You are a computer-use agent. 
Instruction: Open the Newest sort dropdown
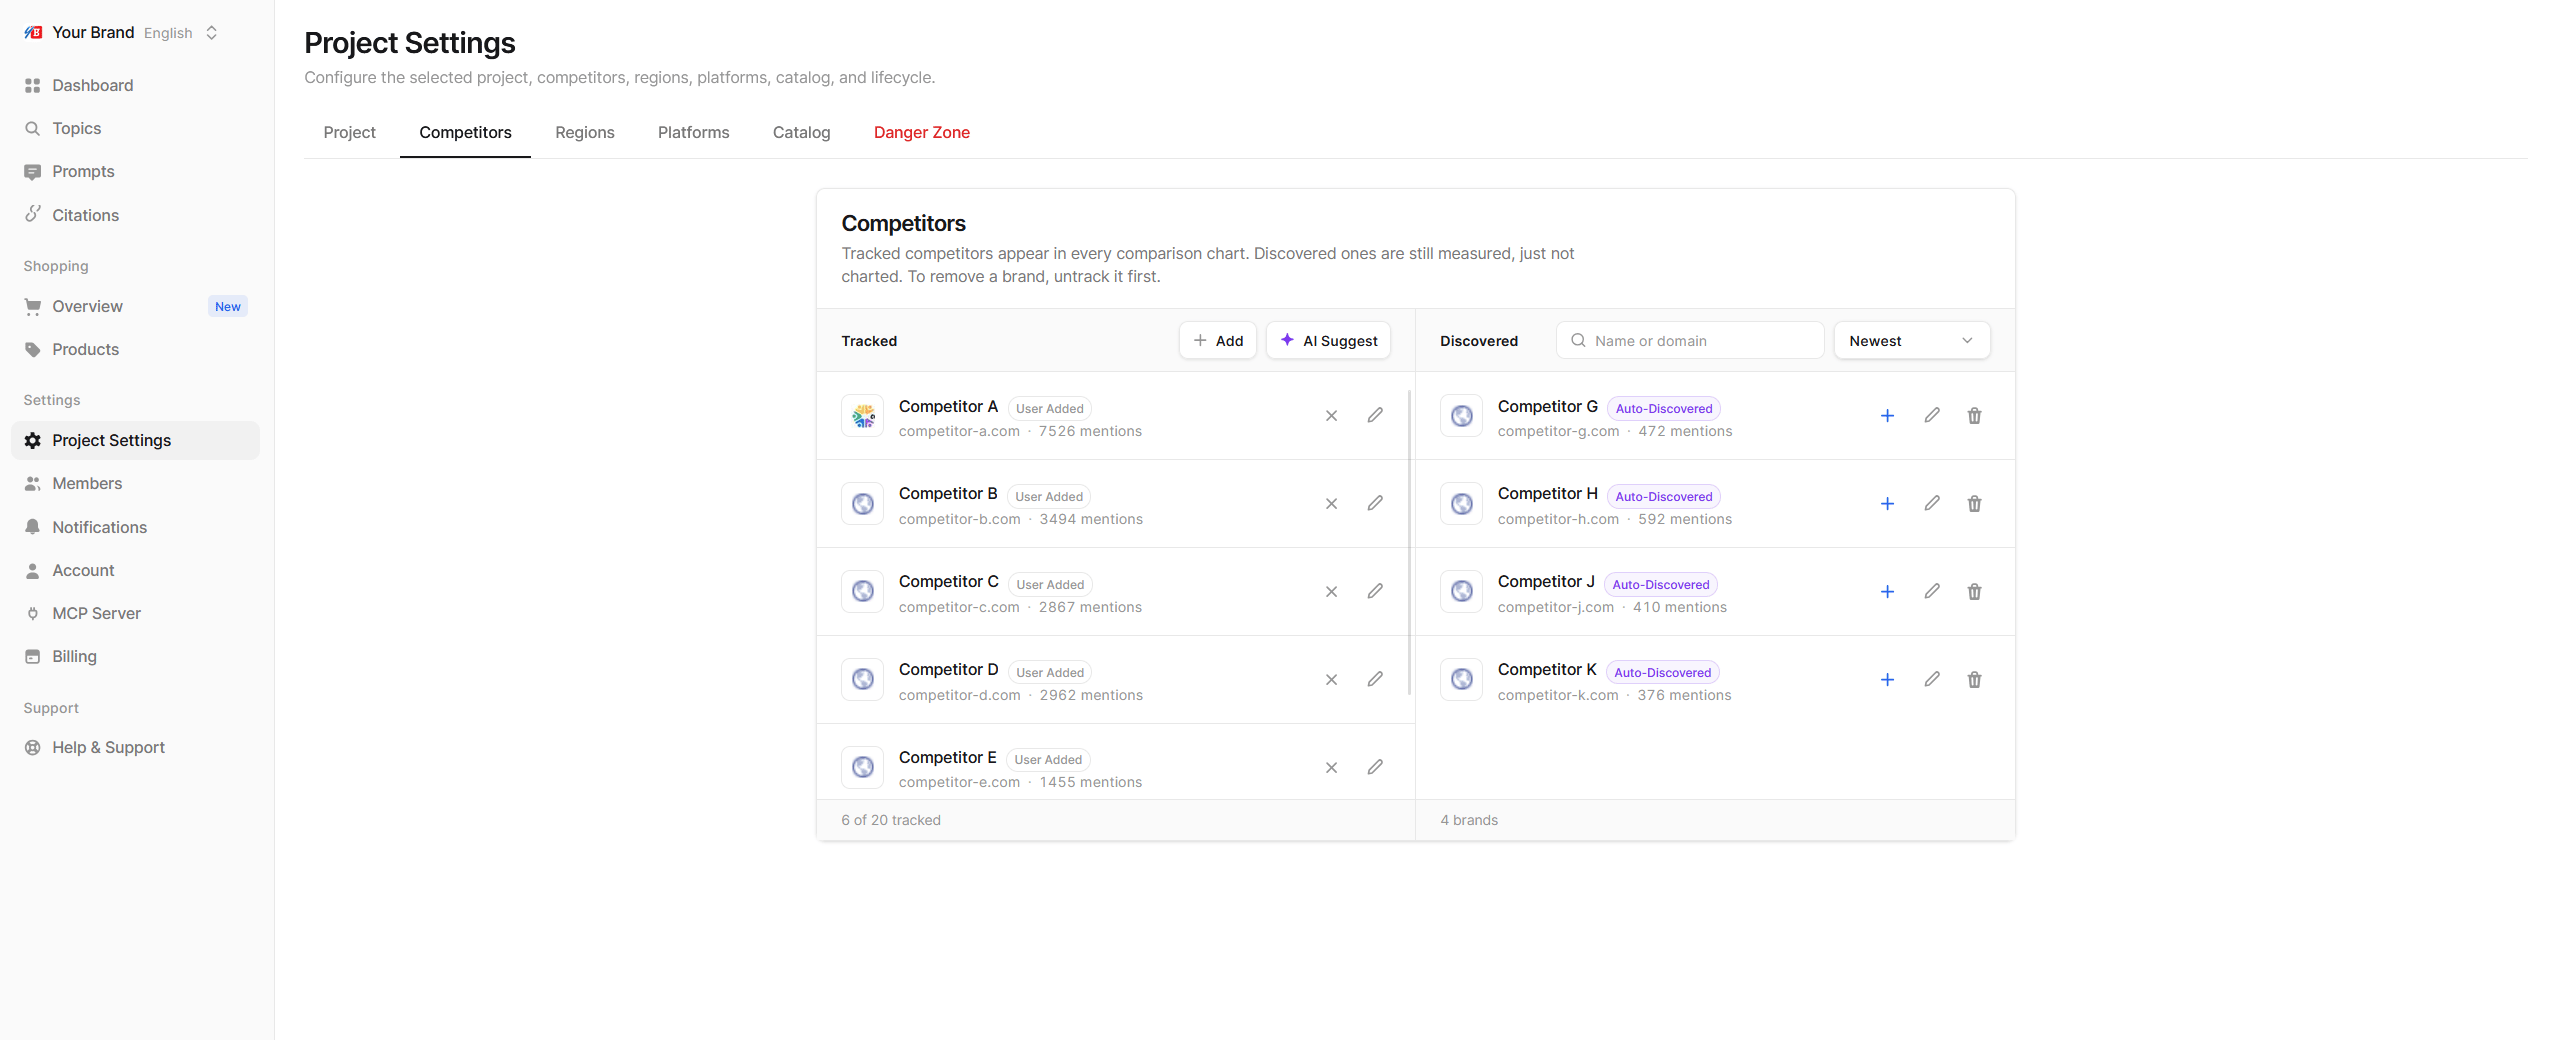[1911, 341]
